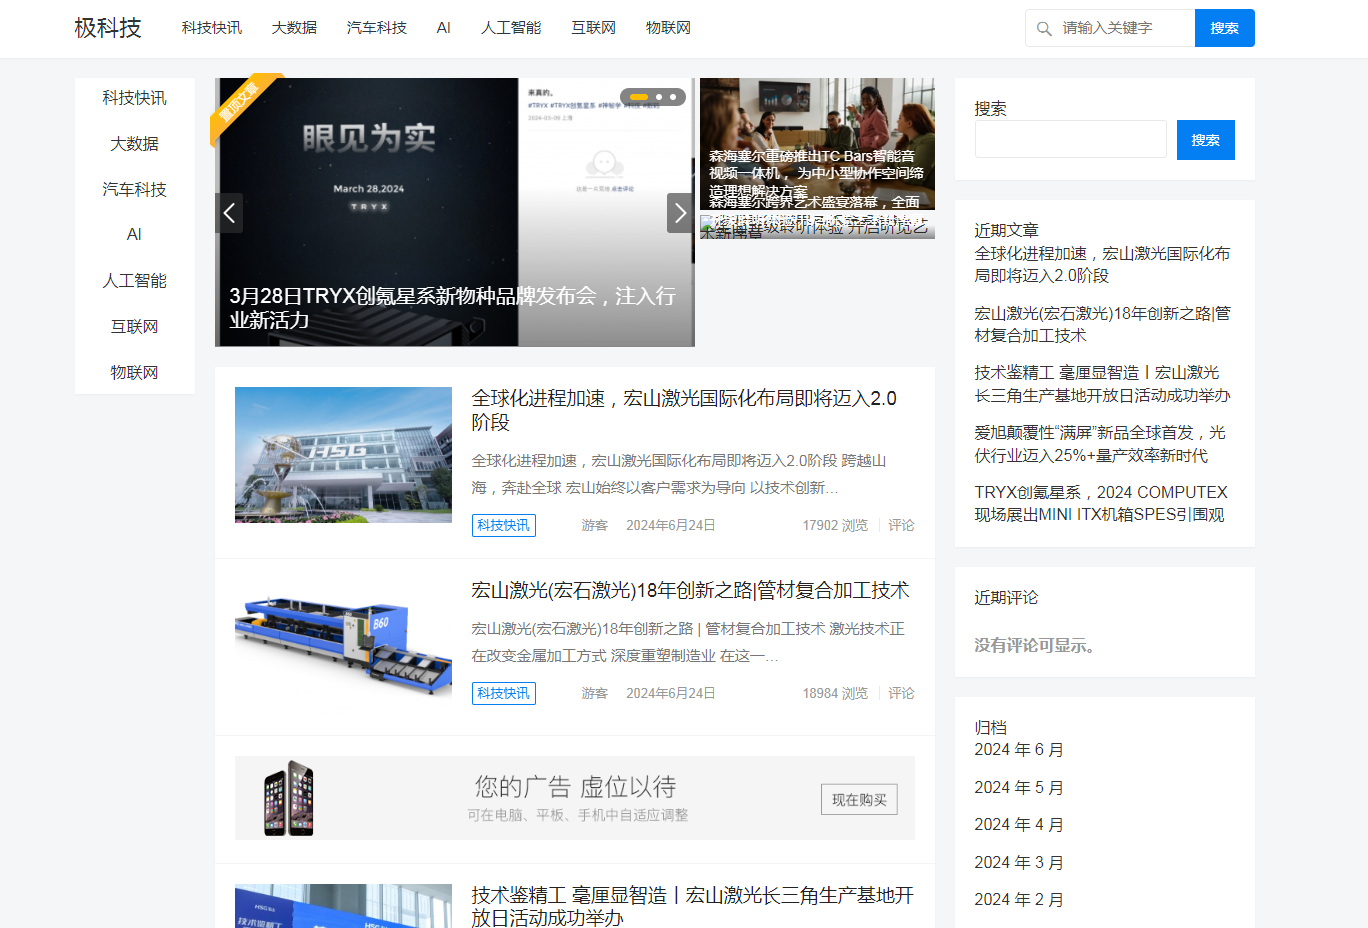This screenshot has height=928, width=1368.
Task: Click the magnifier icon in header search
Action: 1044,29
